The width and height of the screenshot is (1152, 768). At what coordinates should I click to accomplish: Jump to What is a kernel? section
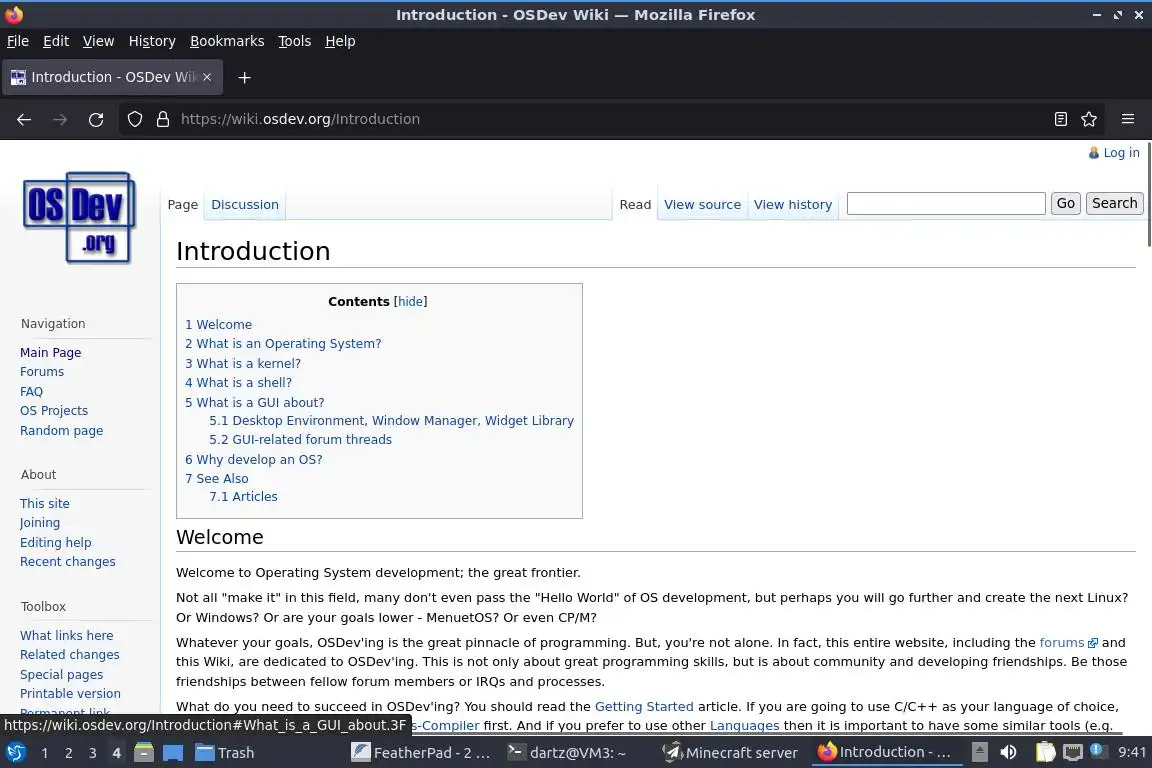click(242, 363)
